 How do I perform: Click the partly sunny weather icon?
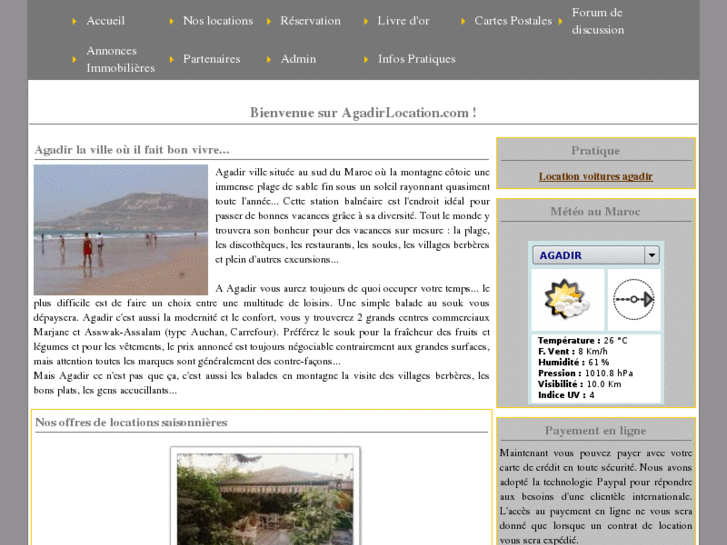tap(567, 299)
